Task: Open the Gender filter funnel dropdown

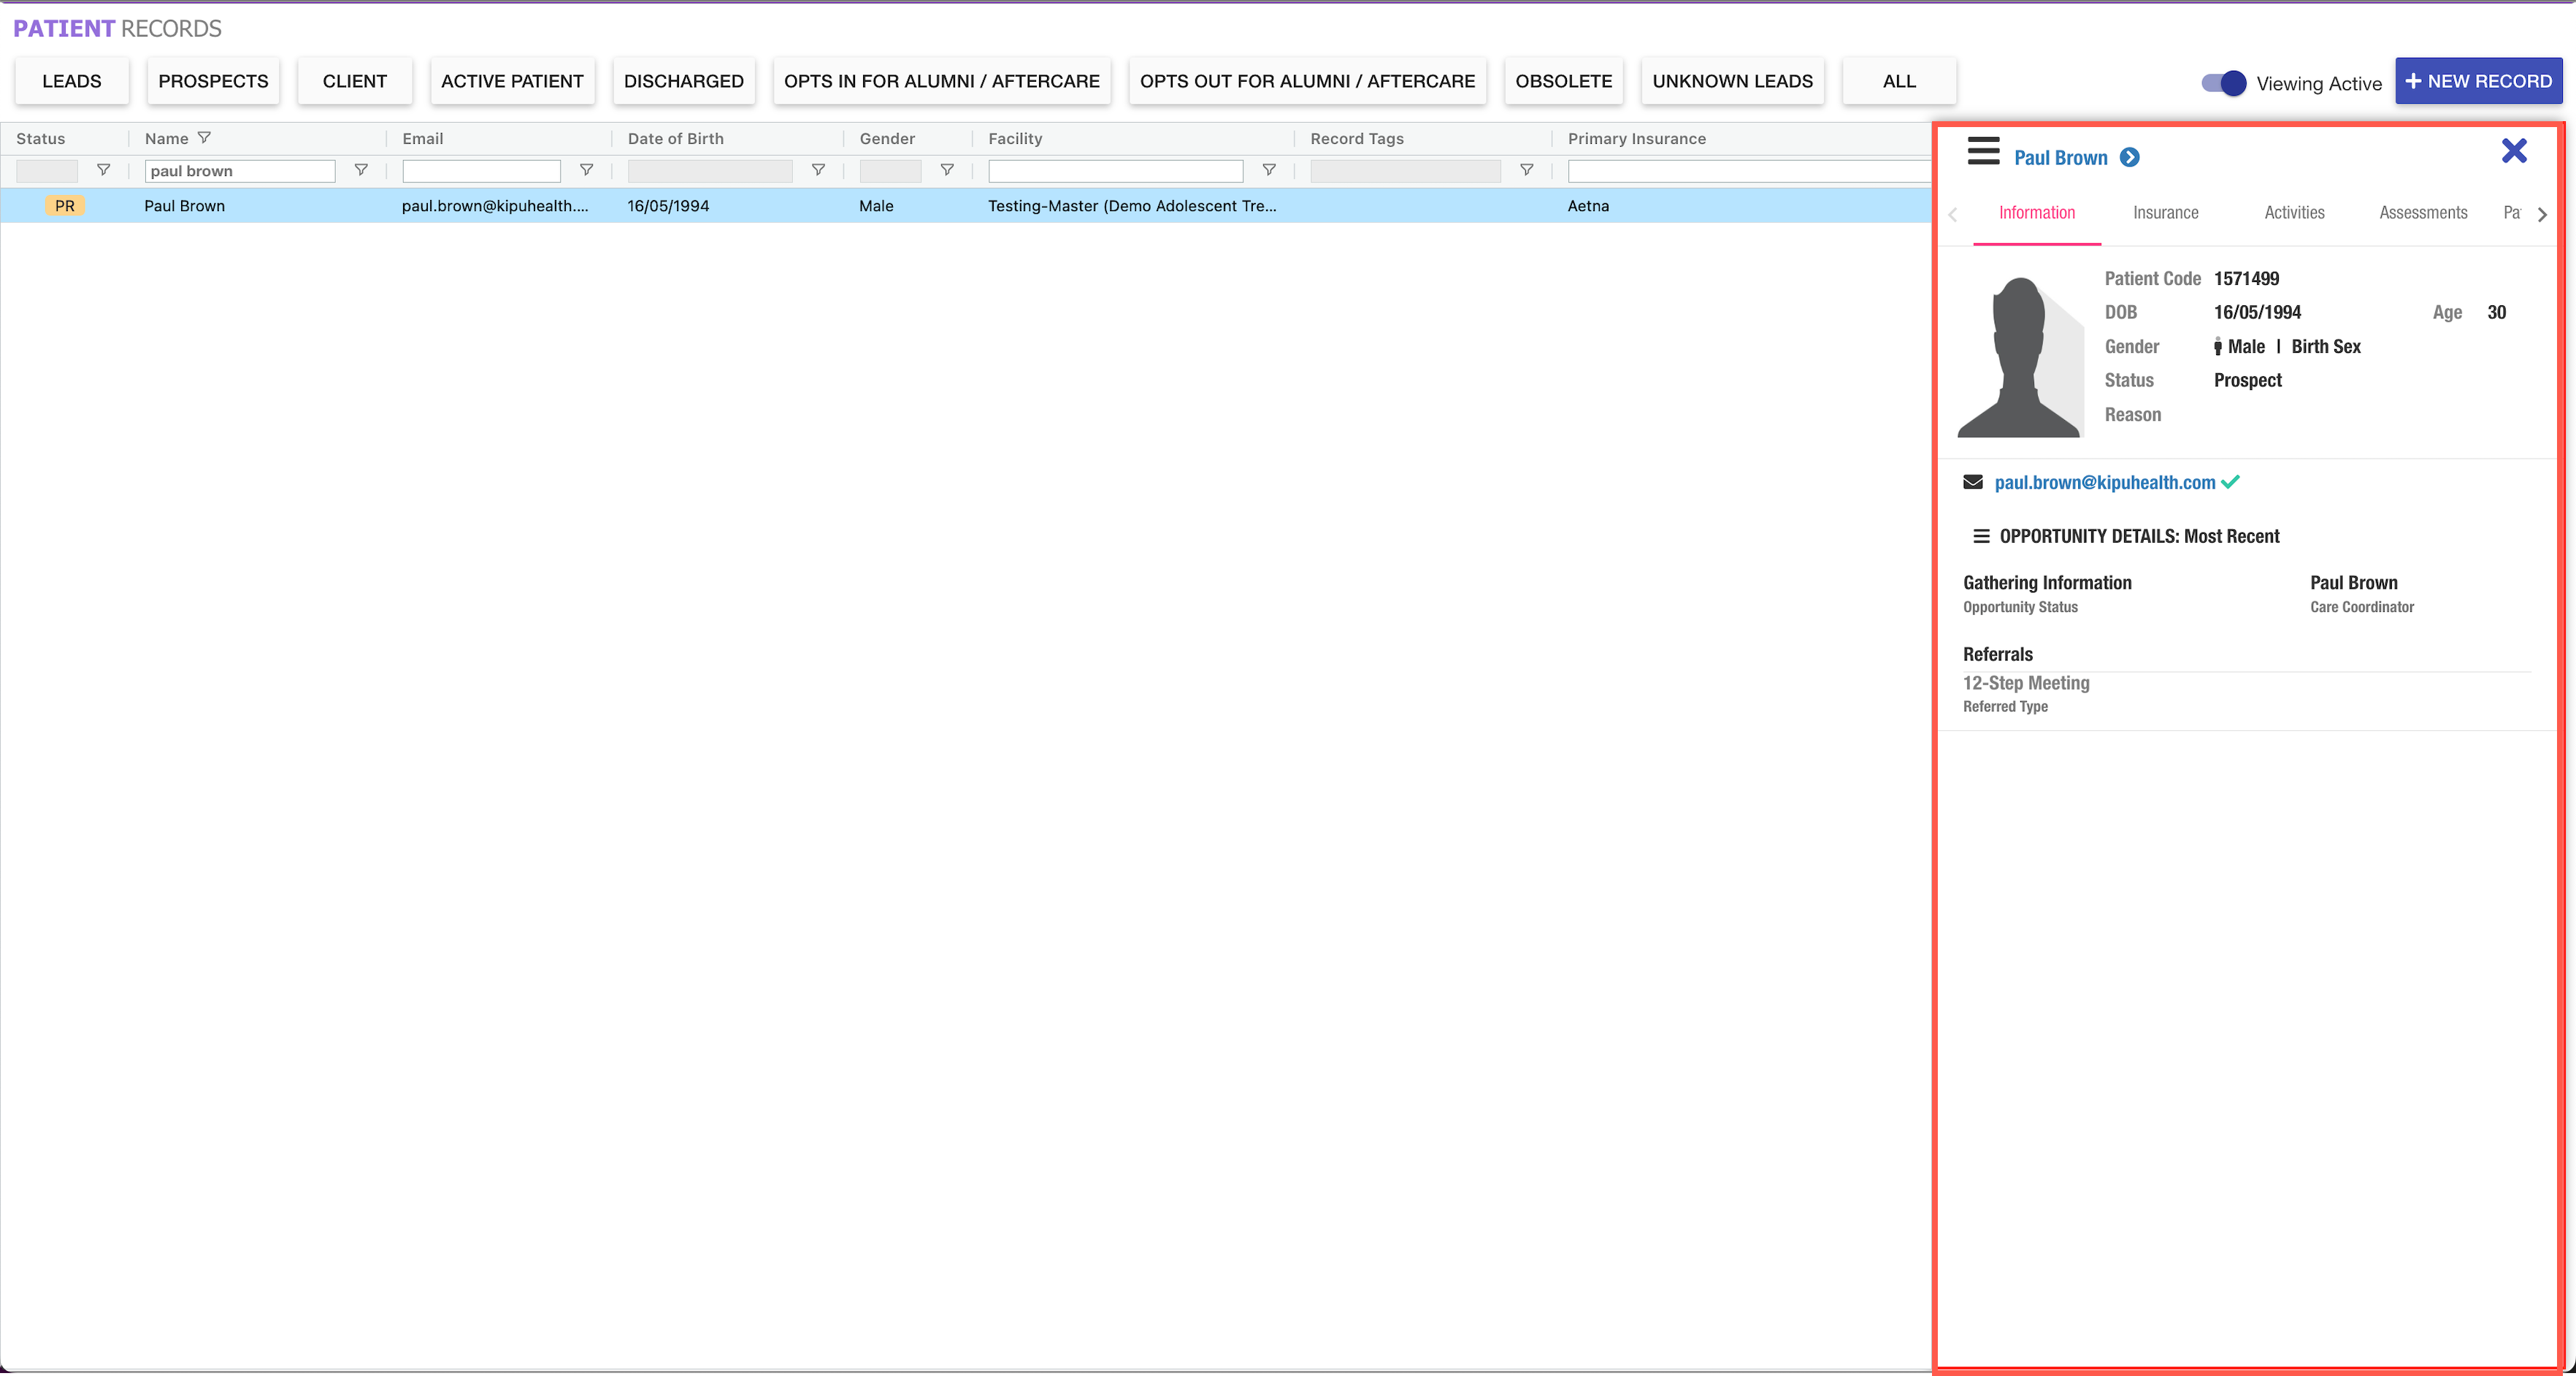Action: [x=947, y=170]
